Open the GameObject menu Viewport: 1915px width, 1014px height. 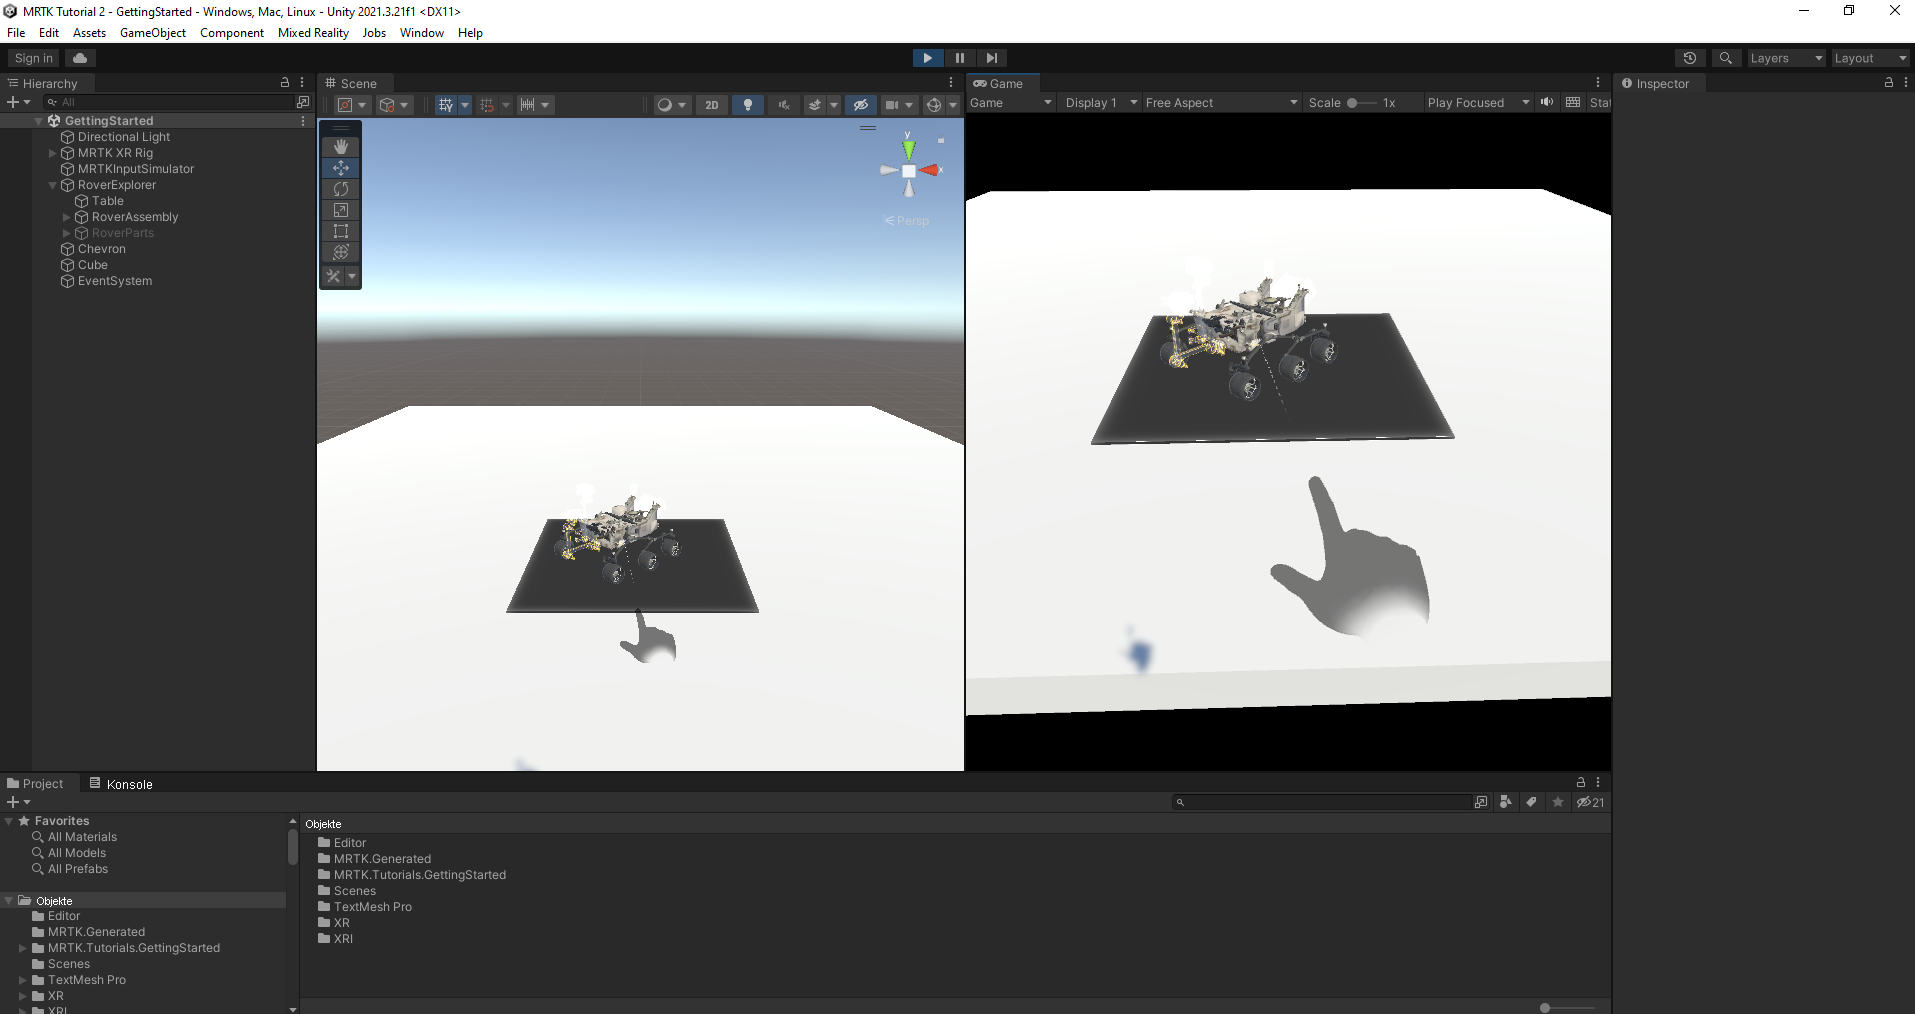152,32
